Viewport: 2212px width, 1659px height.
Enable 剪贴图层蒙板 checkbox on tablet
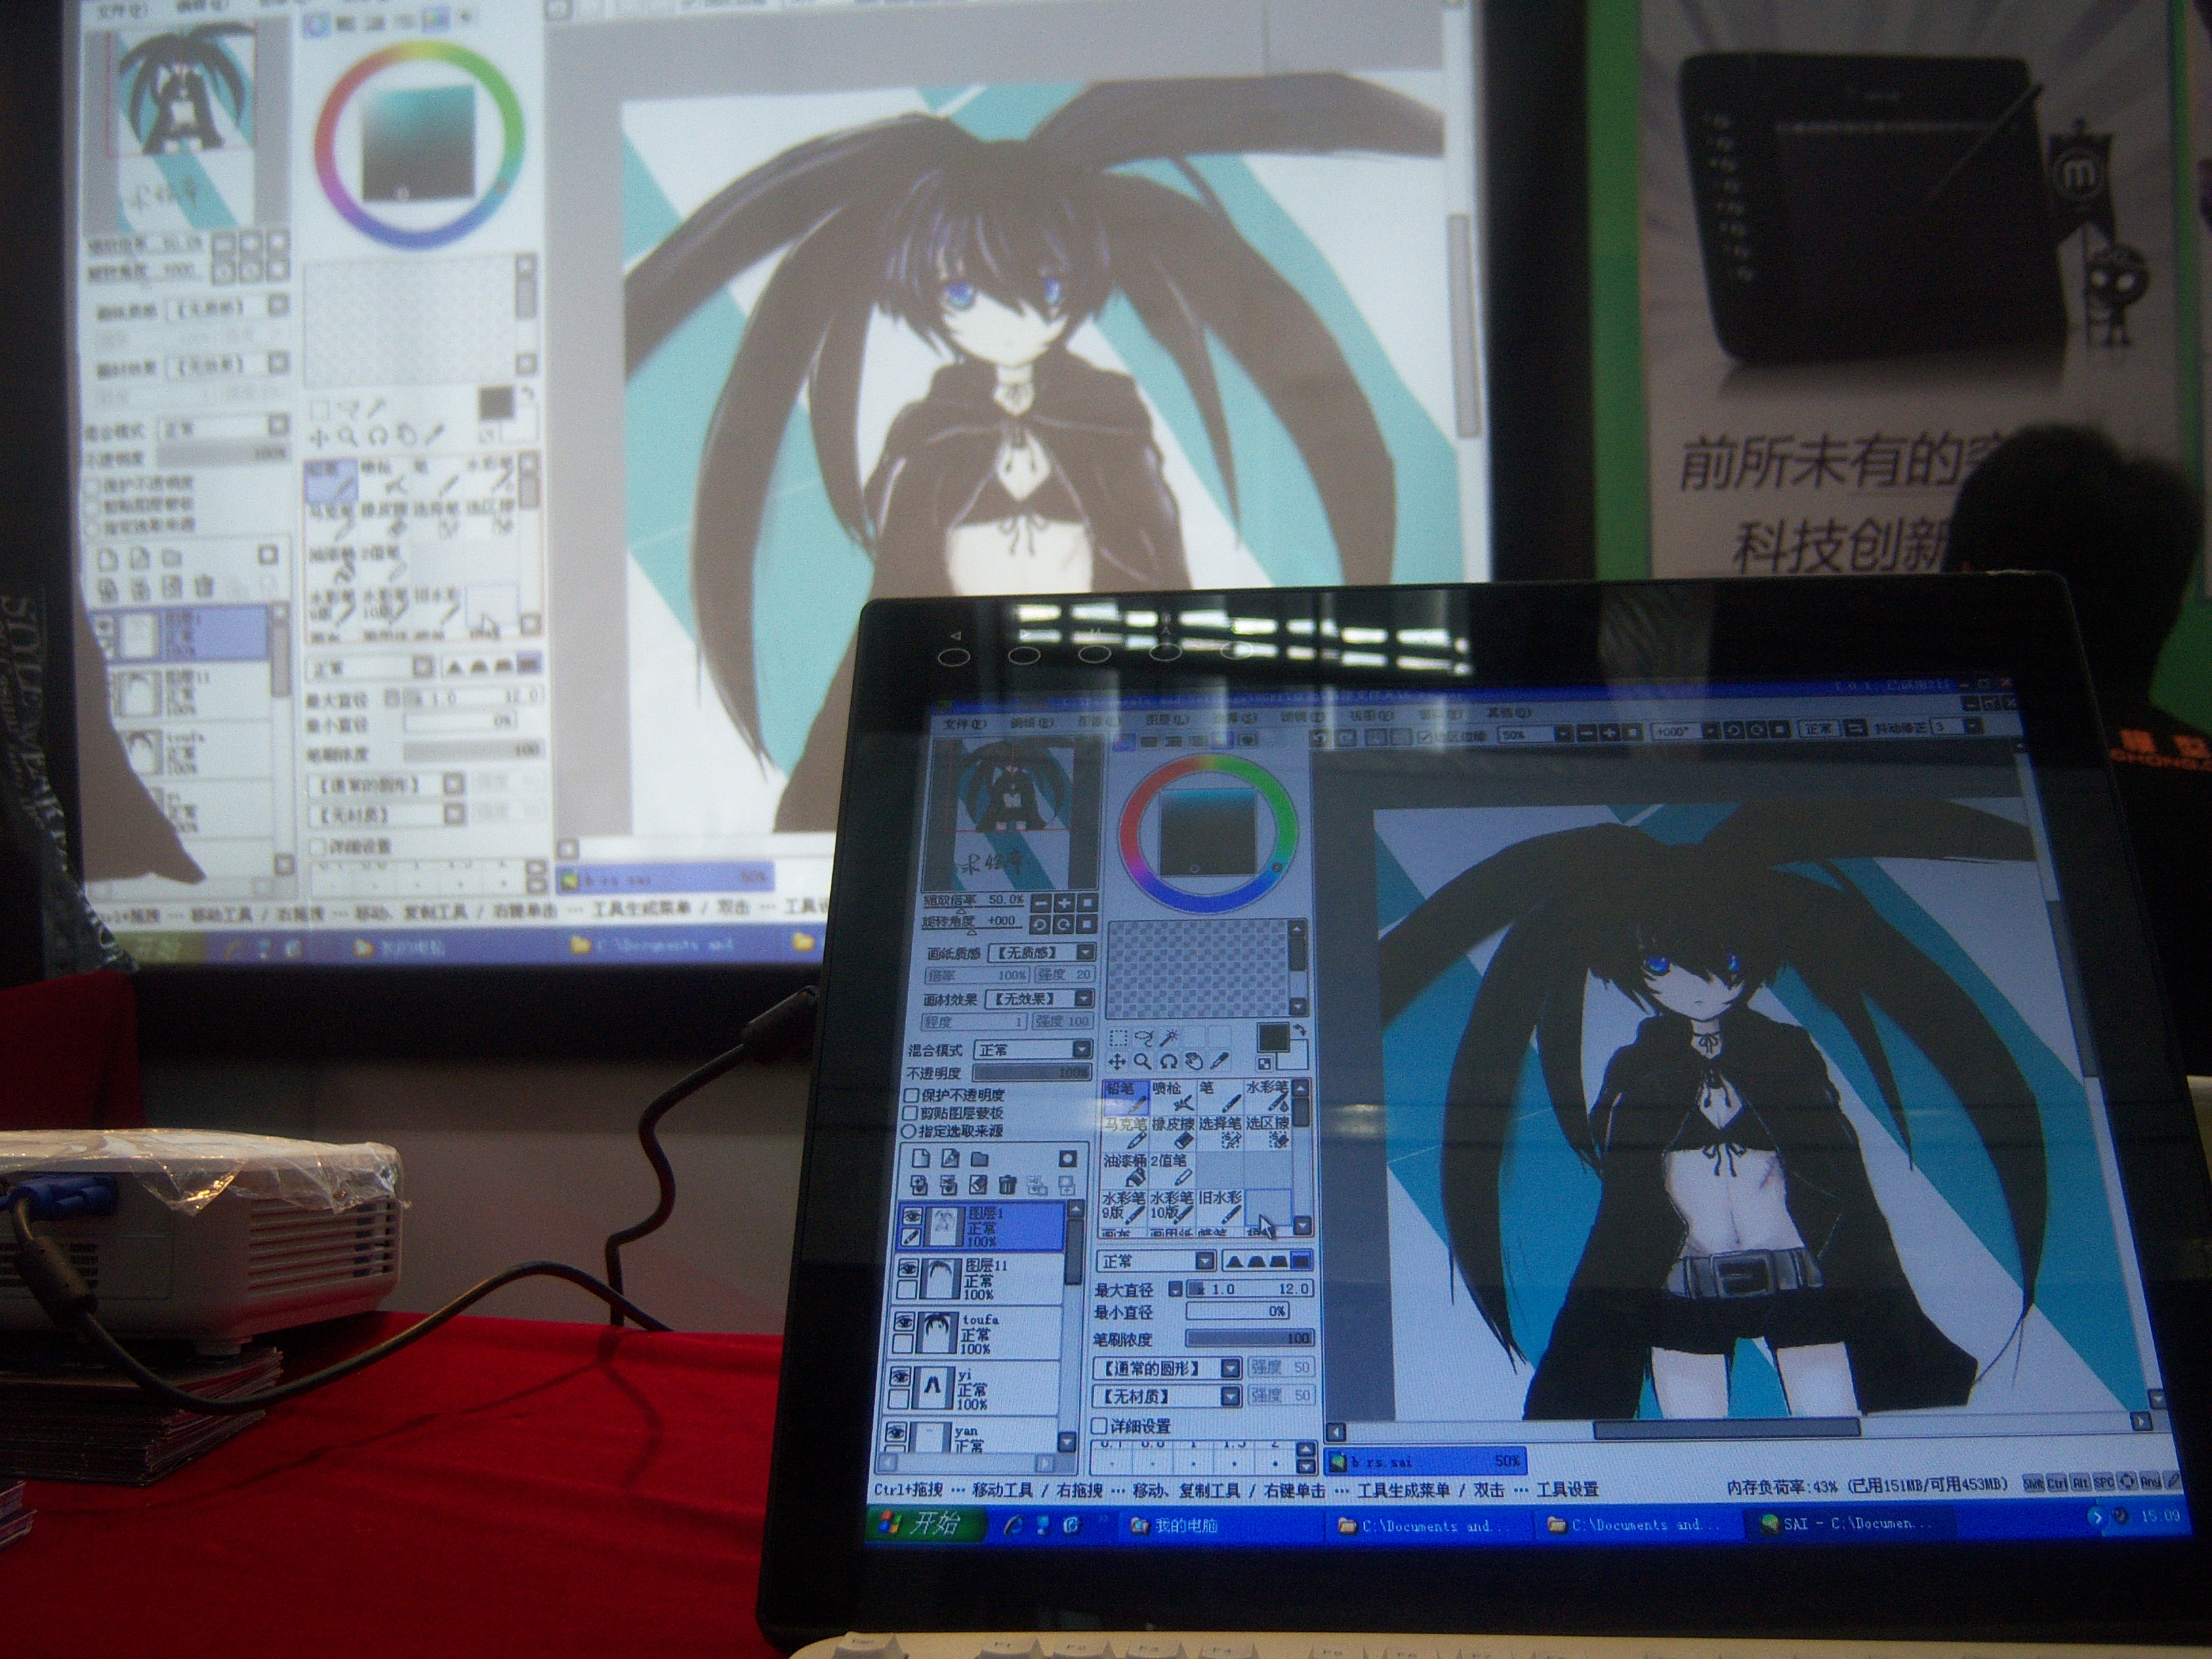coord(910,1113)
